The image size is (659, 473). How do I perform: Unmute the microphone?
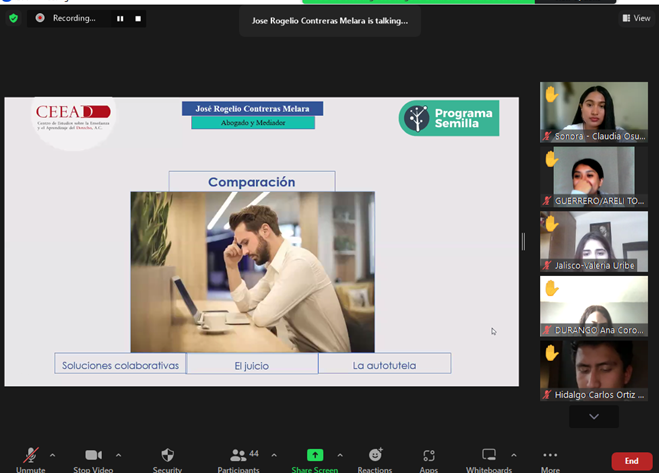coord(30,460)
